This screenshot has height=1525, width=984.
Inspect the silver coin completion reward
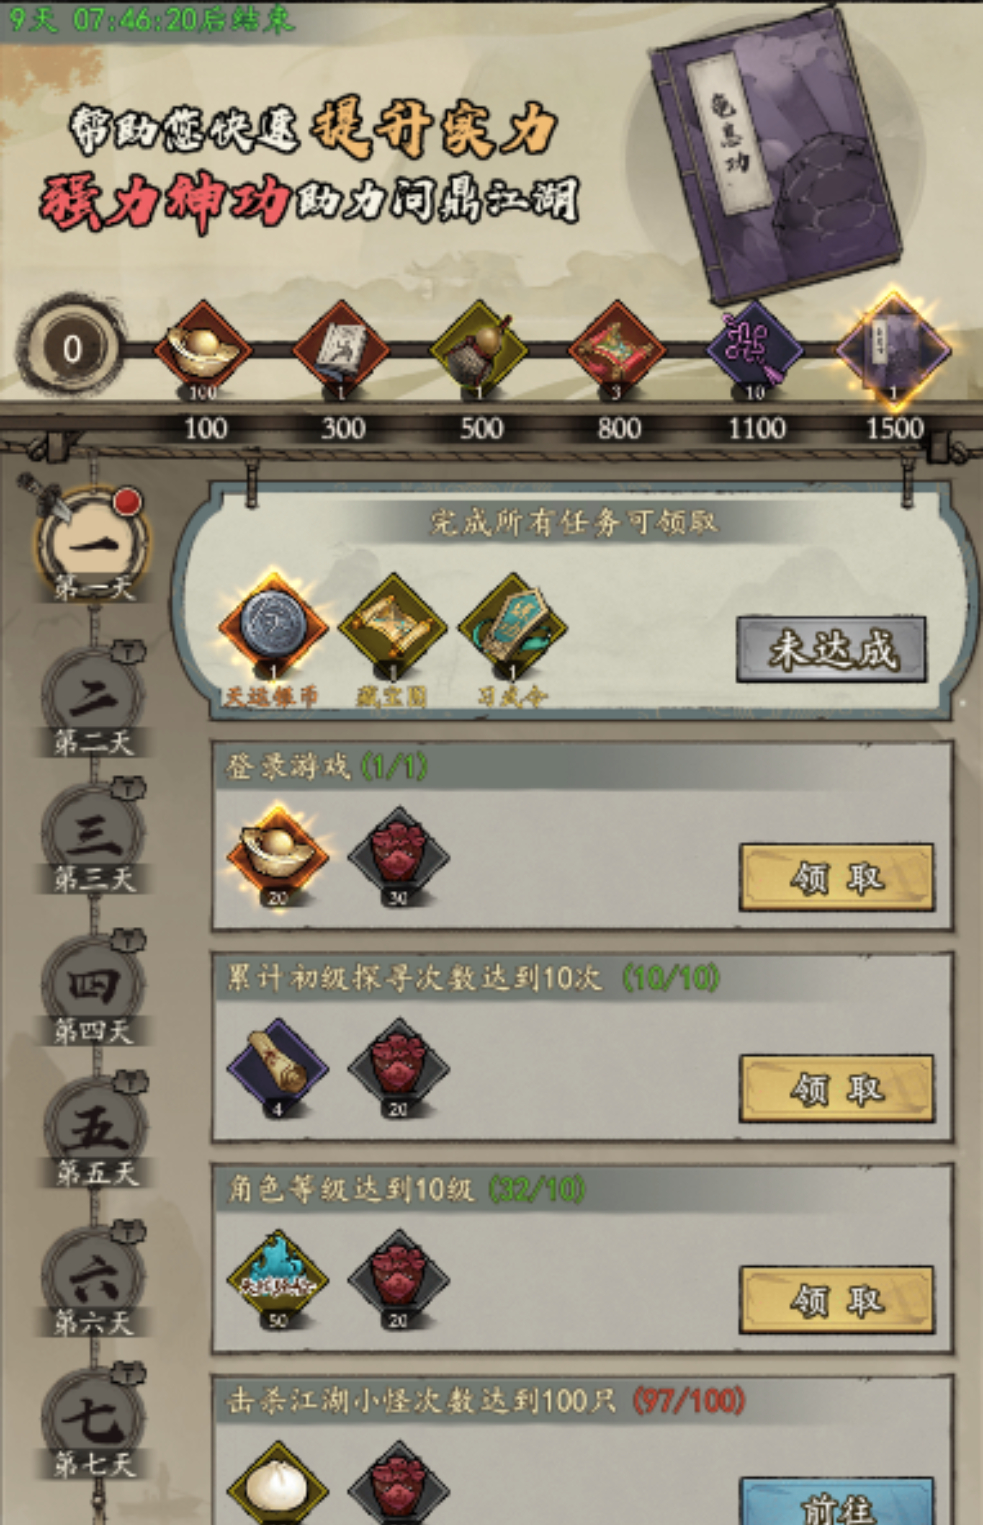click(x=273, y=629)
